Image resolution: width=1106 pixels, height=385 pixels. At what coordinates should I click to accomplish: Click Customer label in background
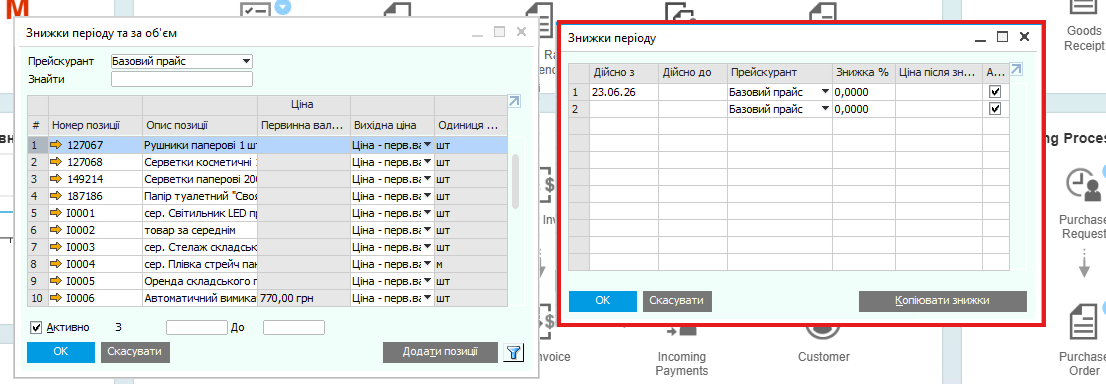[x=823, y=357]
